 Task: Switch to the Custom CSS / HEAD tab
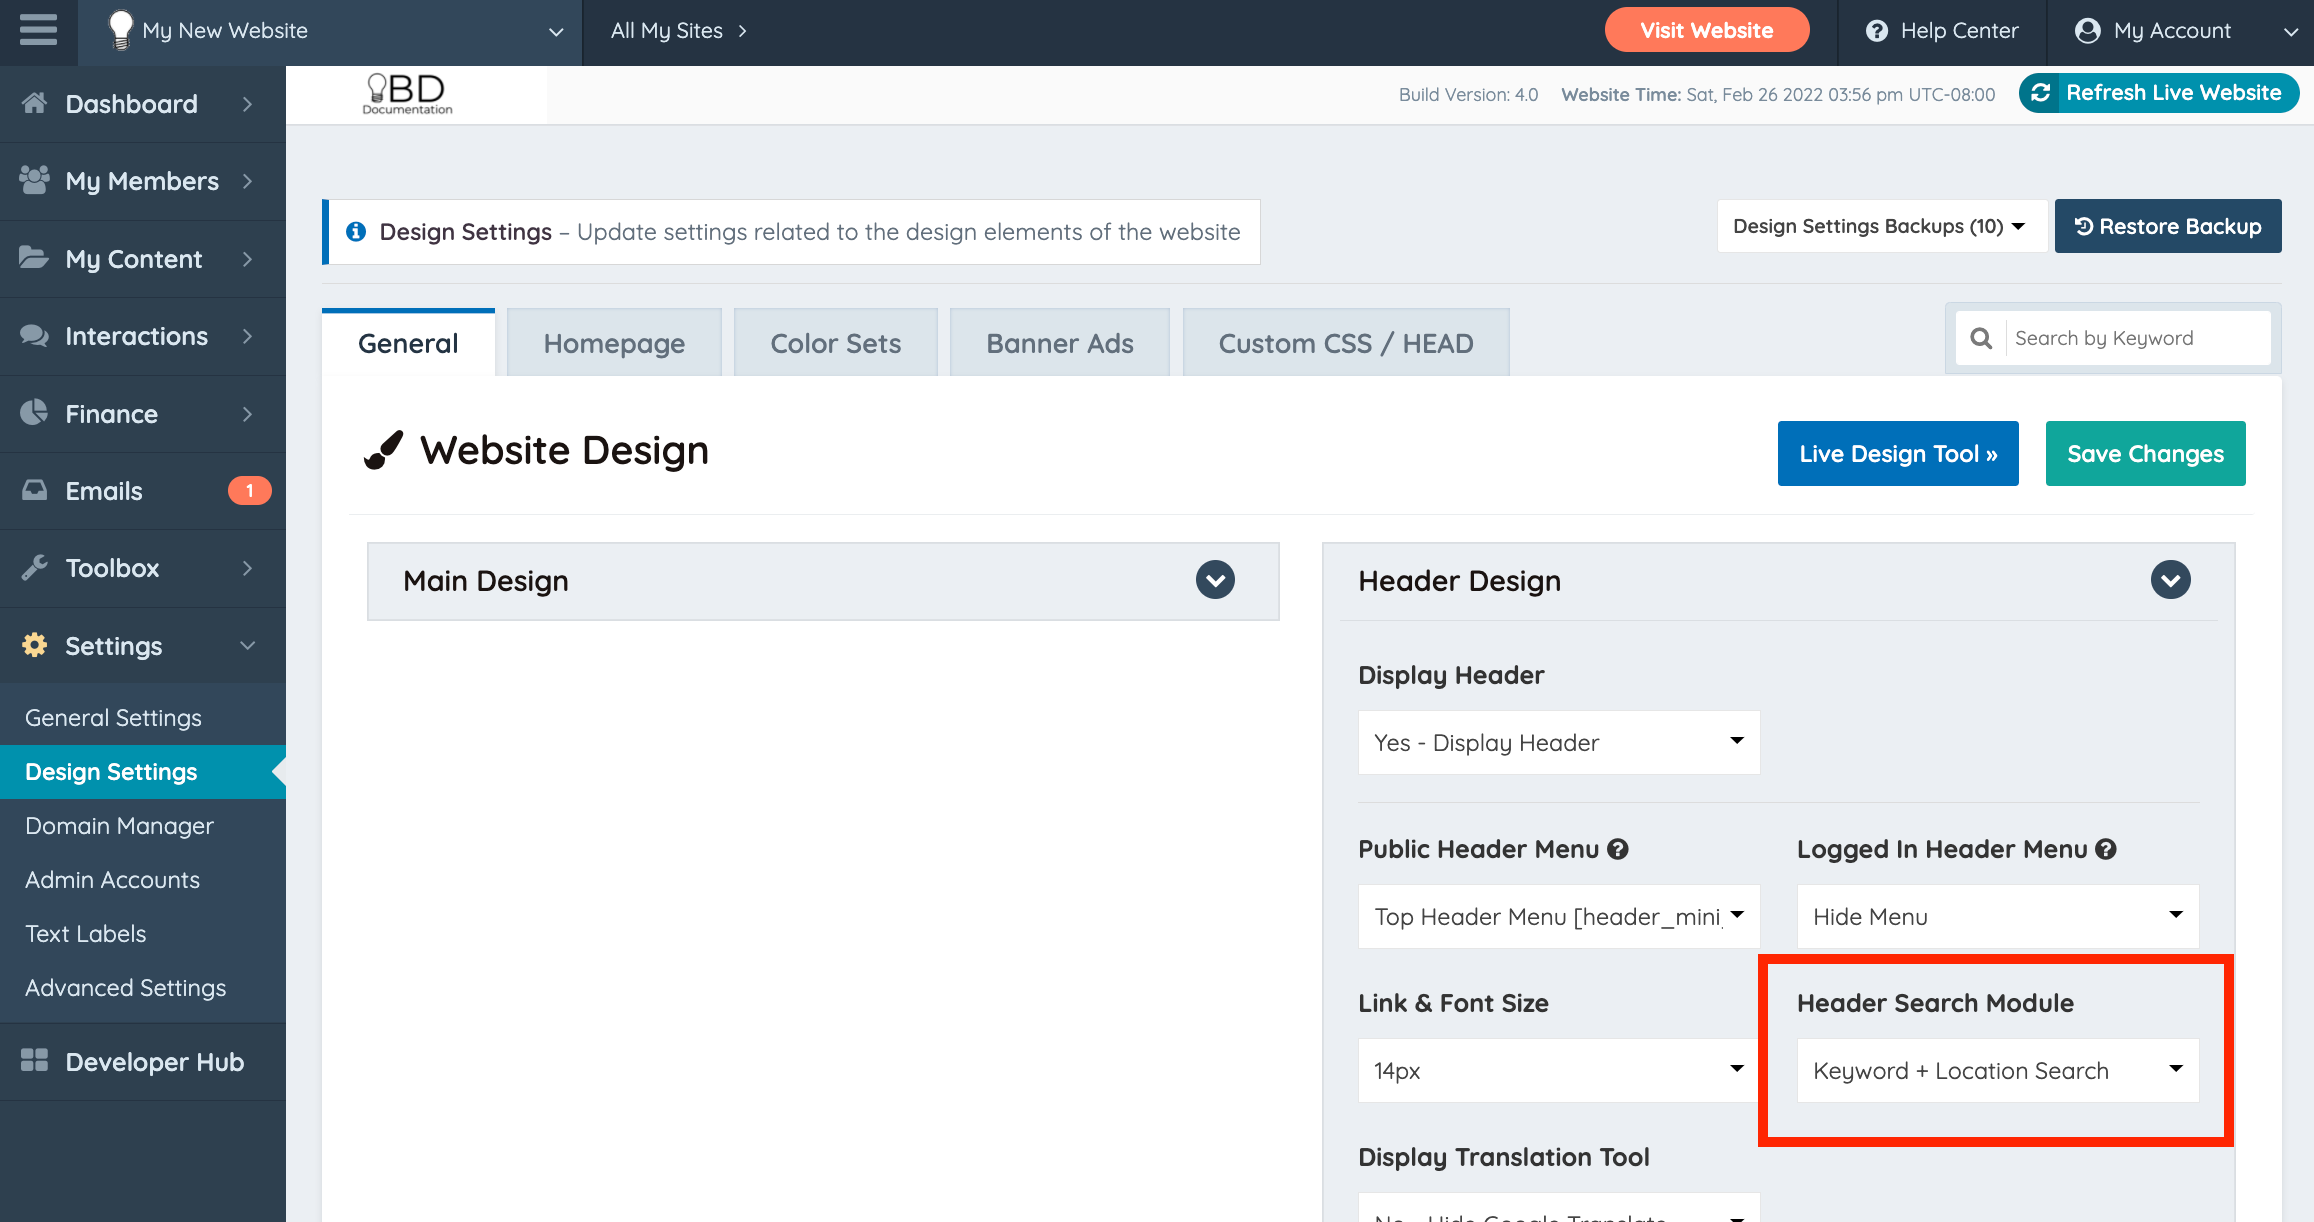1345,343
